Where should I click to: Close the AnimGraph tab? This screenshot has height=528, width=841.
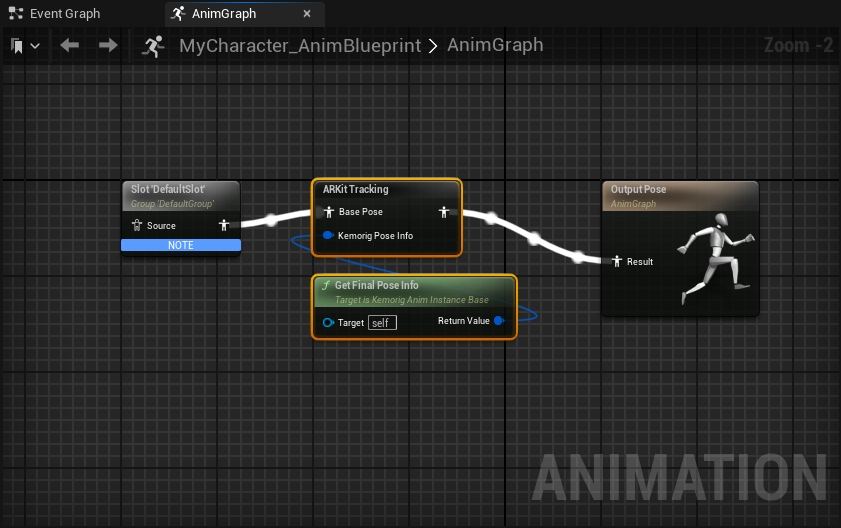tap(307, 14)
